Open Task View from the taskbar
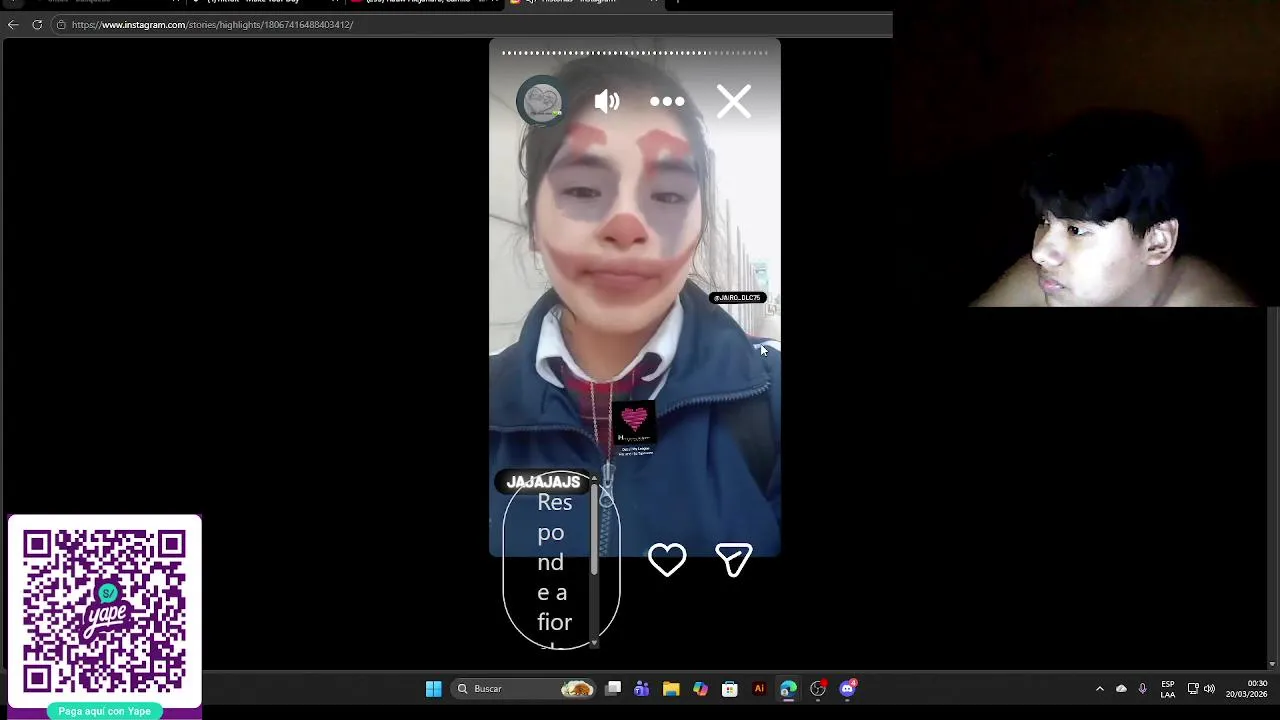This screenshot has height=720, width=1280. click(613, 688)
